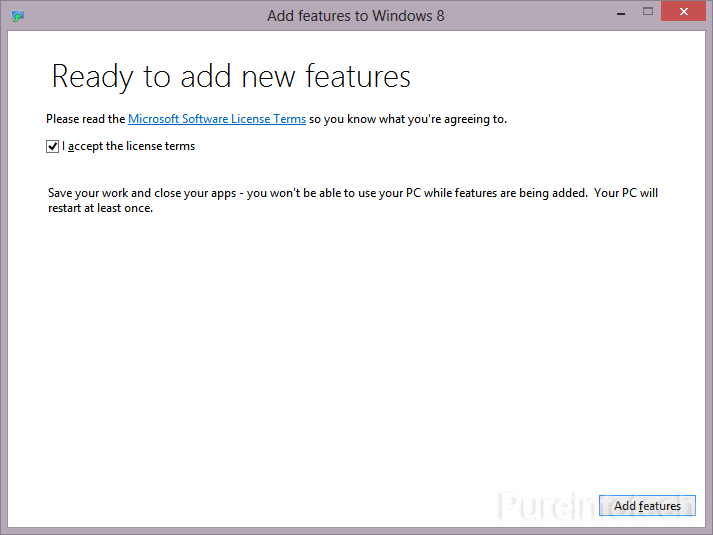Uncheck 'I accept the license terms' checkbox
Screen dimensions: 713x535
click(x=52, y=146)
